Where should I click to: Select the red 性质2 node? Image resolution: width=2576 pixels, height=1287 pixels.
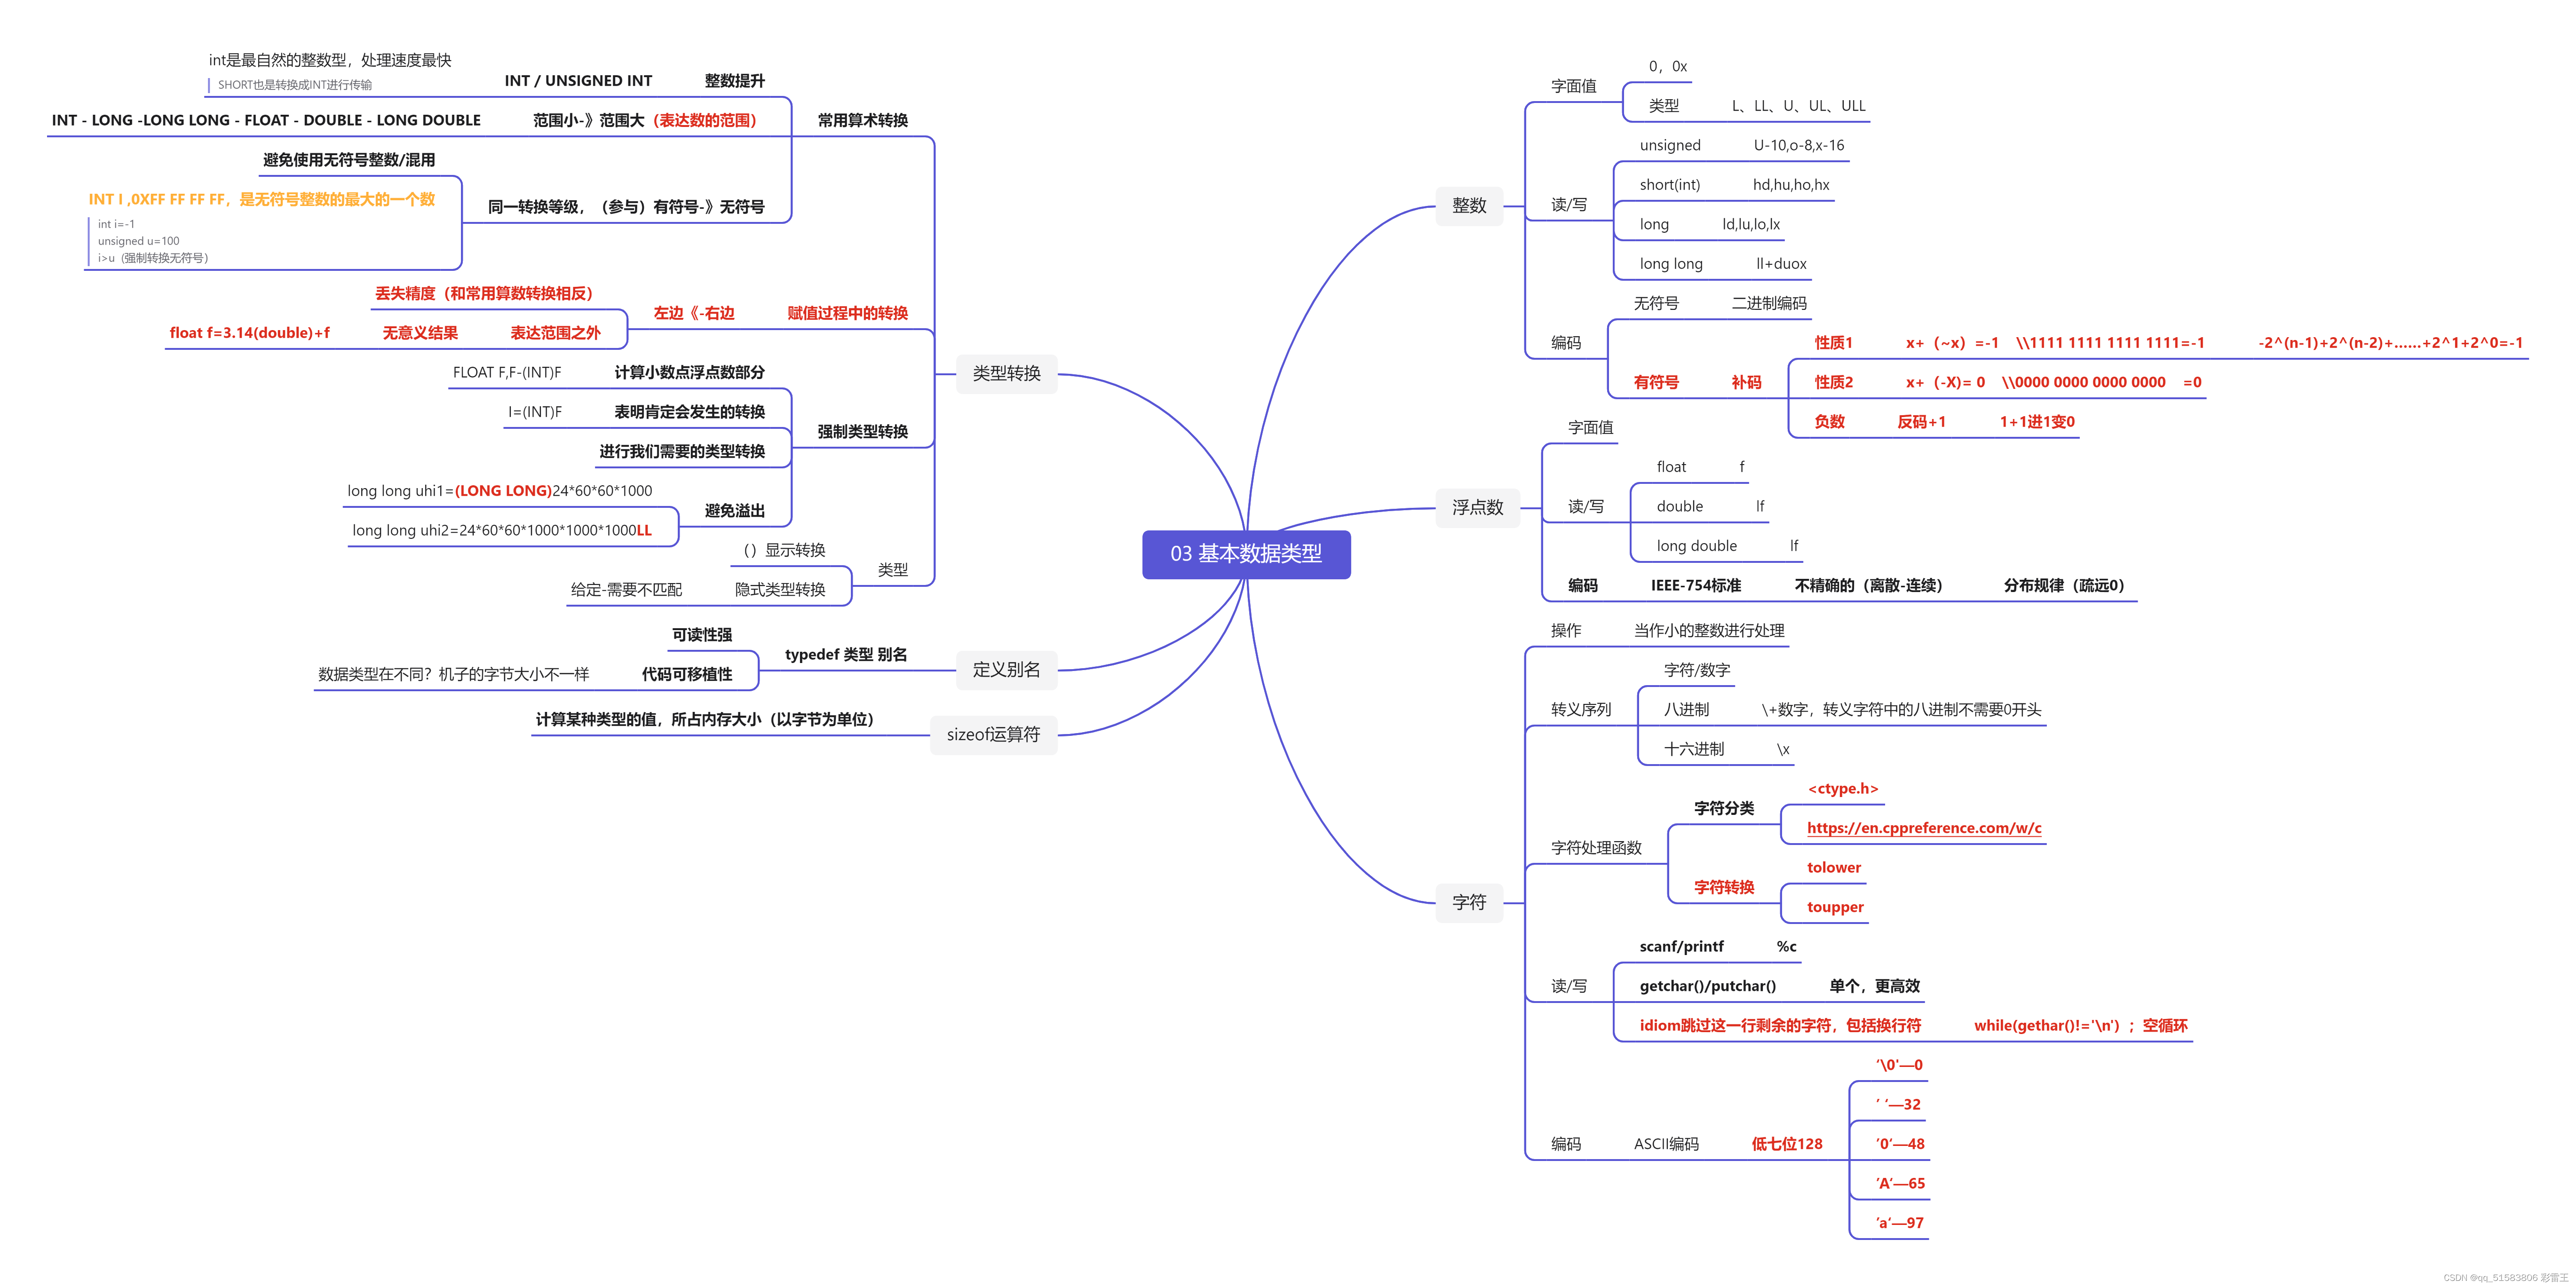pos(1833,383)
